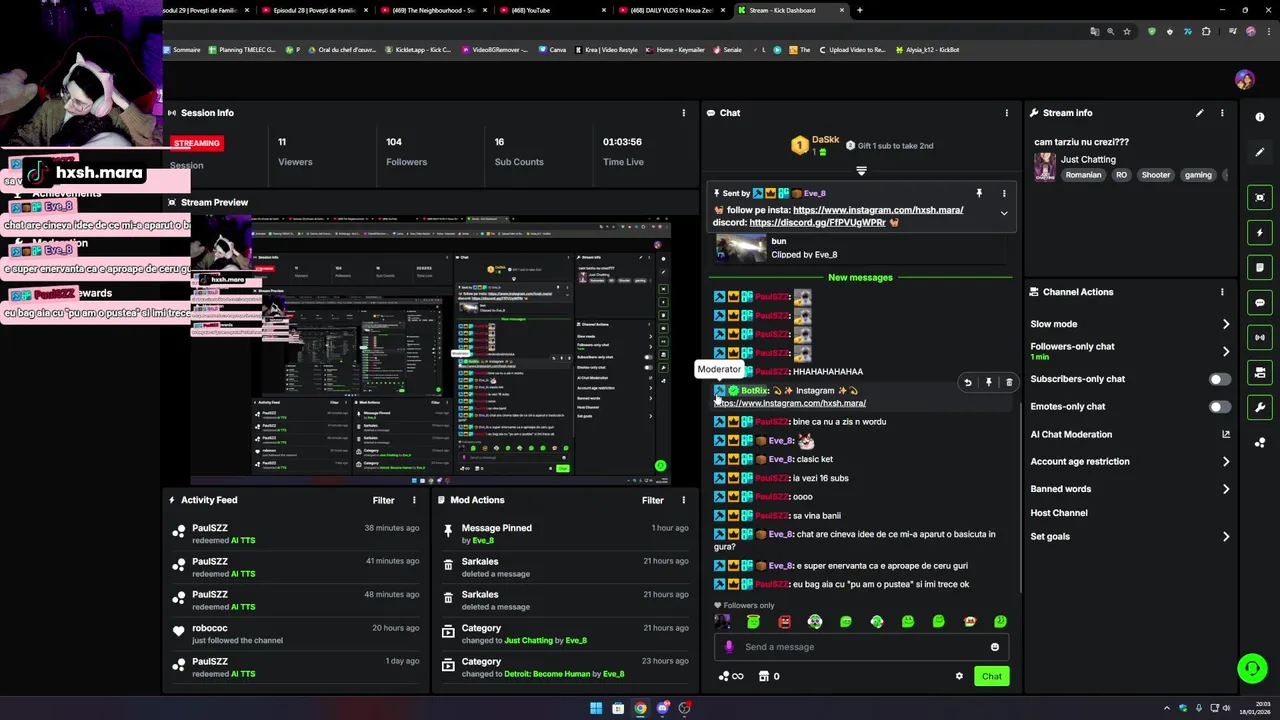This screenshot has height=720, width=1280.
Task: Open Stream info panel three-dot menu
Action: (1222, 113)
